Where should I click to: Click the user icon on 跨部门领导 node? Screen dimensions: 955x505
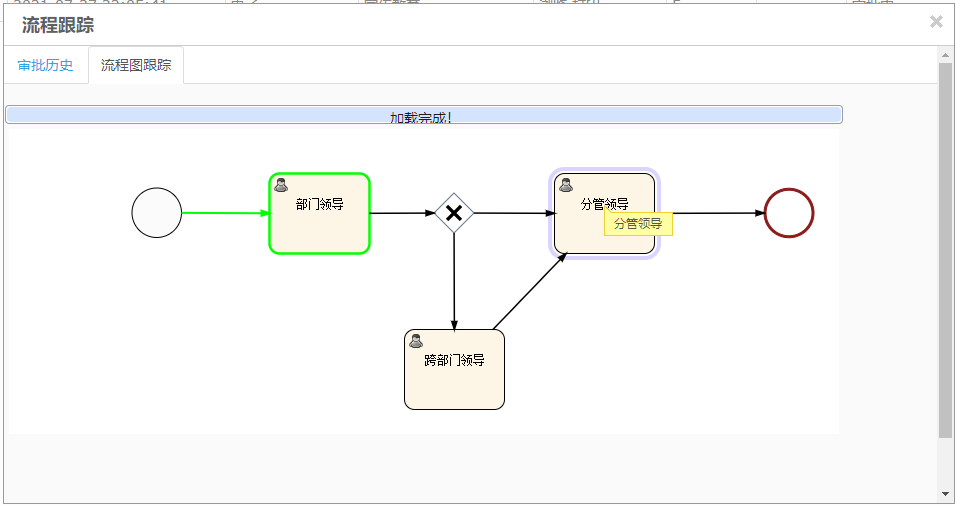[x=416, y=341]
